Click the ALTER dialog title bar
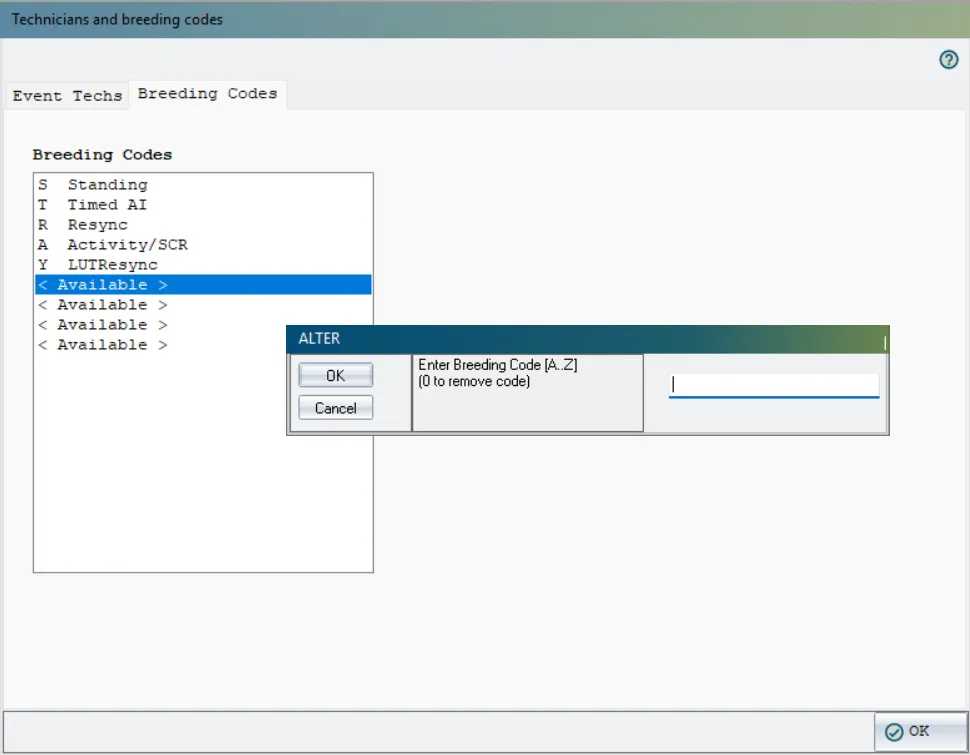This screenshot has width=970, height=755. [x=588, y=339]
